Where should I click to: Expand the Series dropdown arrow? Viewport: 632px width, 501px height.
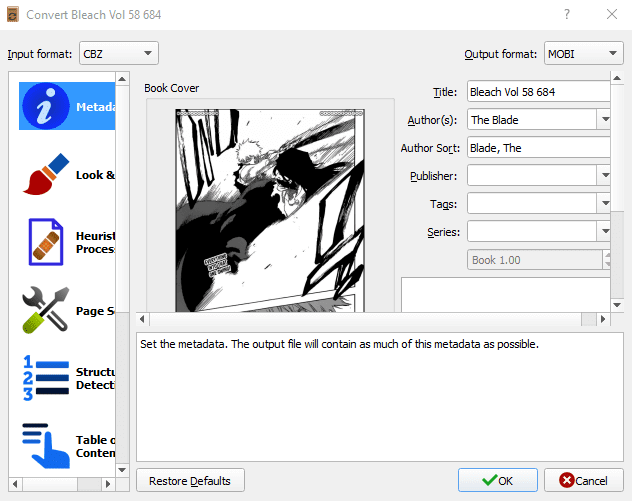click(x=605, y=231)
